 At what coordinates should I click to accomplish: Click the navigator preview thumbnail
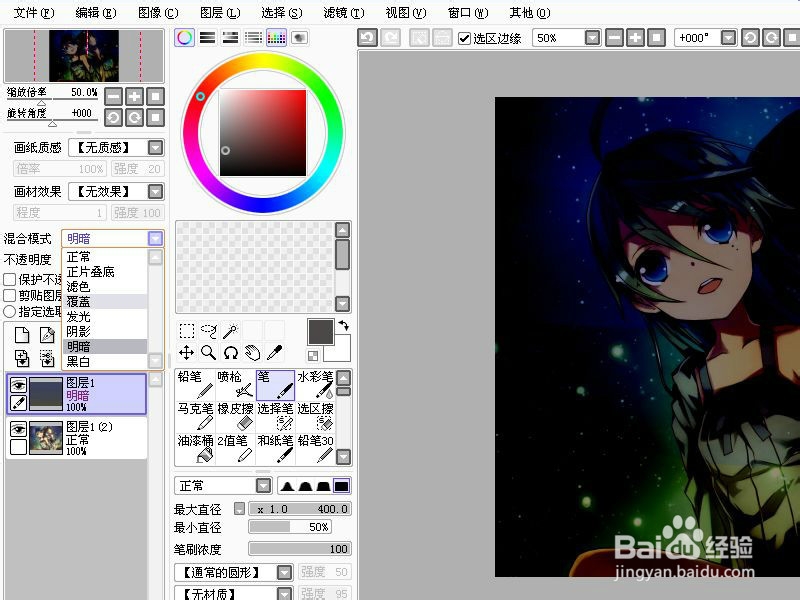[x=84, y=55]
